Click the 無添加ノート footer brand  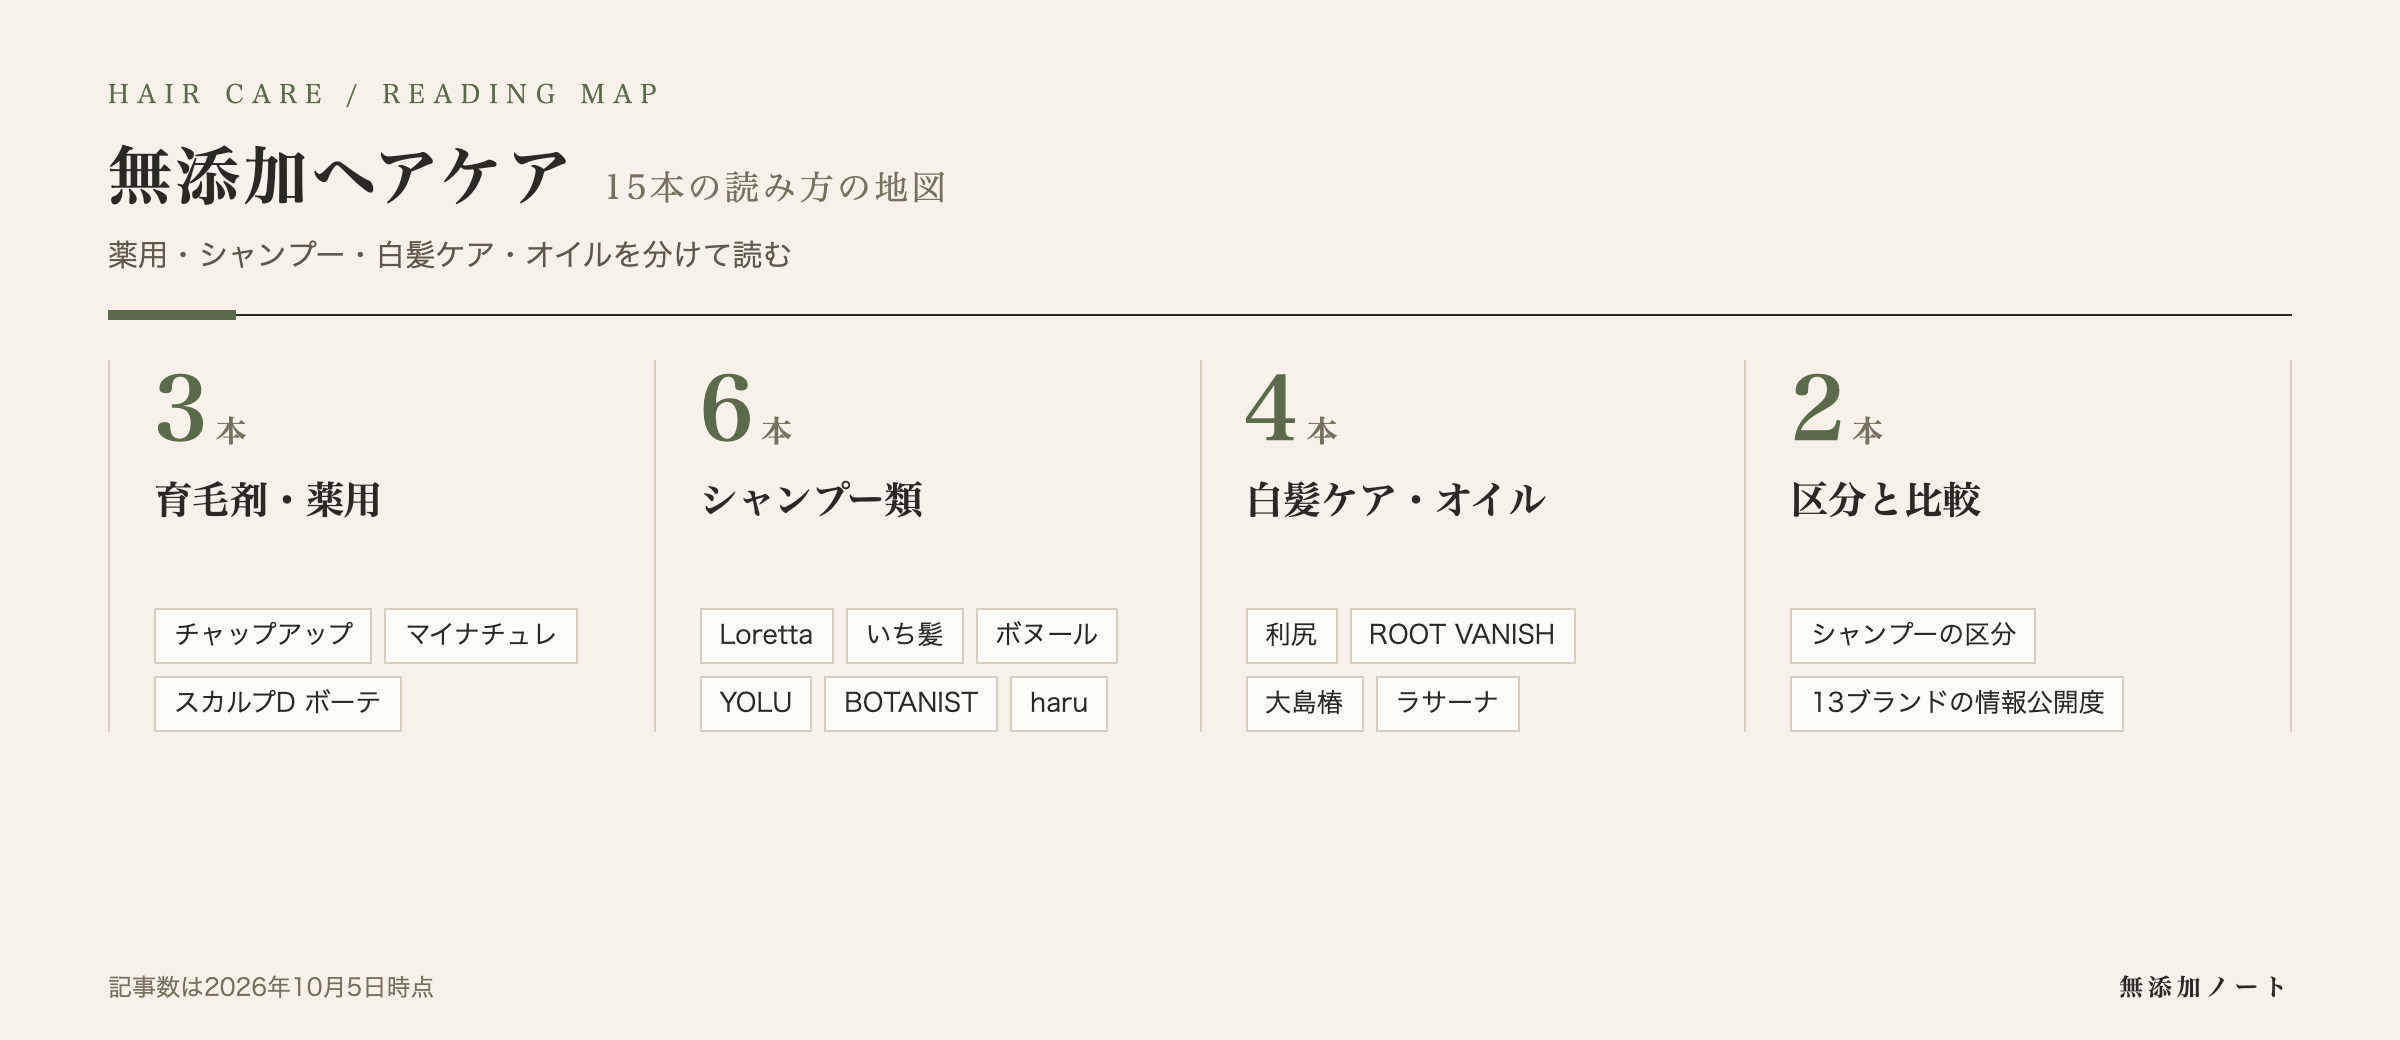2202,987
